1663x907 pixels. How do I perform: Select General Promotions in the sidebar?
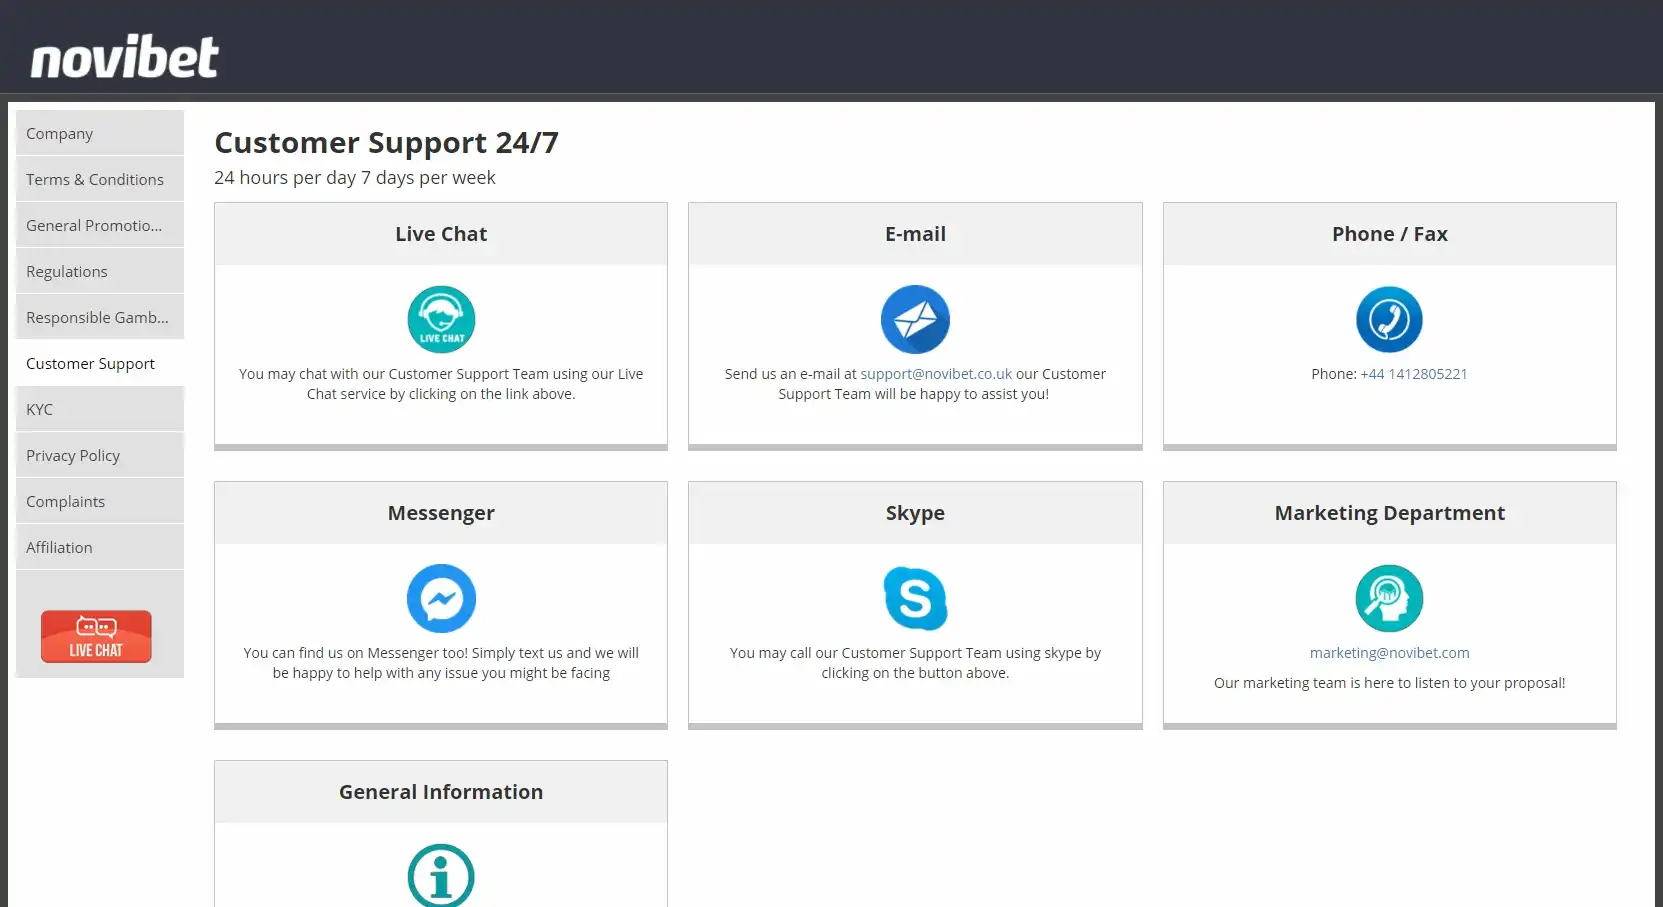click(100, 225)
